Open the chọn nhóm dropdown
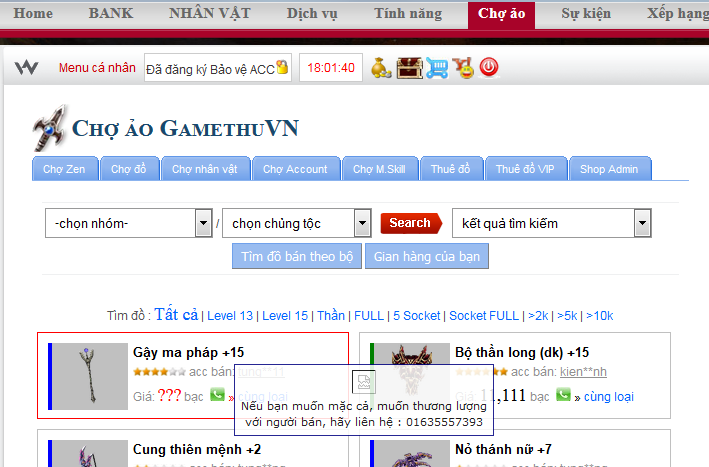Image resolution: width=709 pixels, height=467 pixels. click(129, 223)
